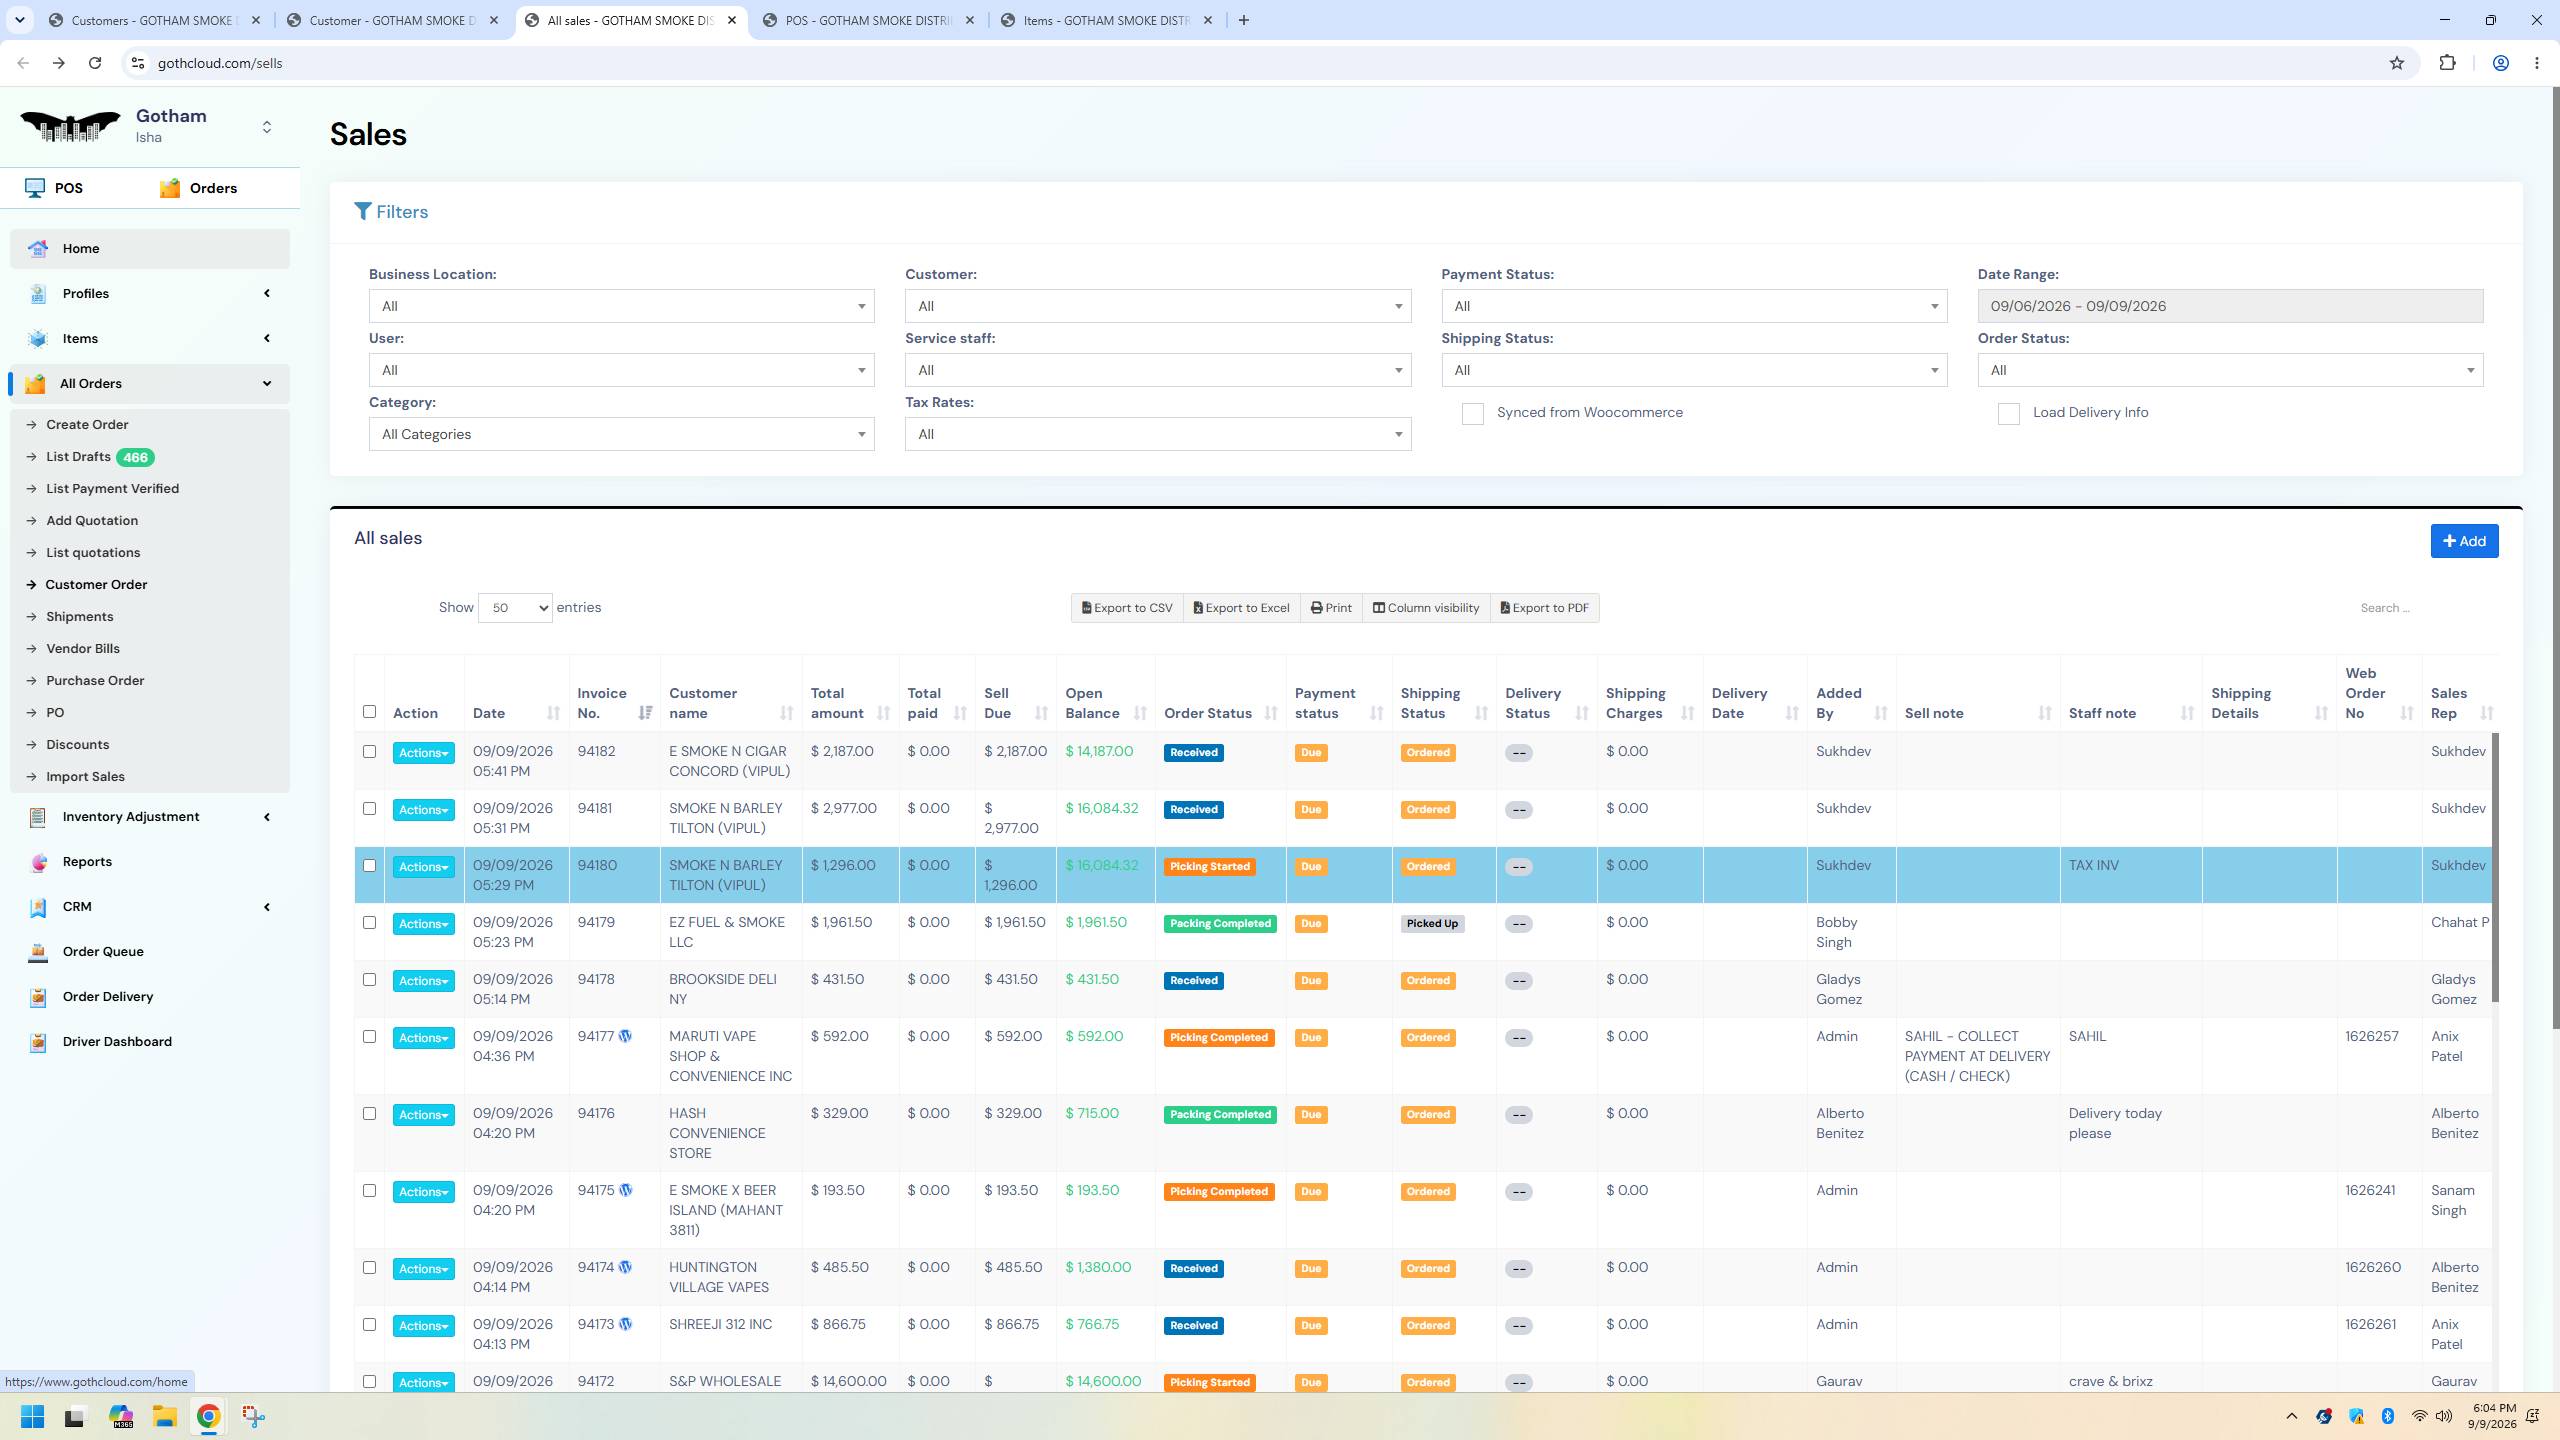Bookmark this page with star icon

(x=2396, y=63)
